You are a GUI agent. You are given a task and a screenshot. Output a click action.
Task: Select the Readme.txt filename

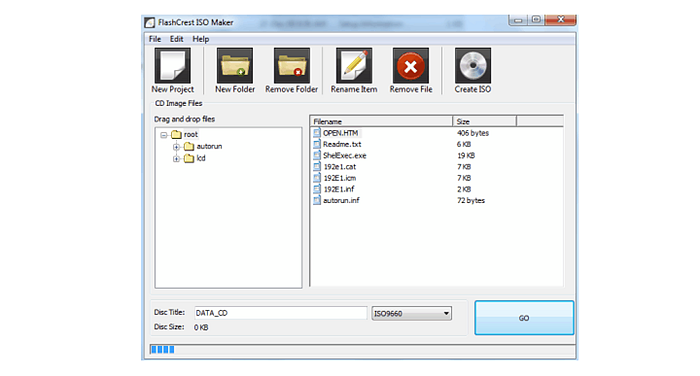(342, 144)
